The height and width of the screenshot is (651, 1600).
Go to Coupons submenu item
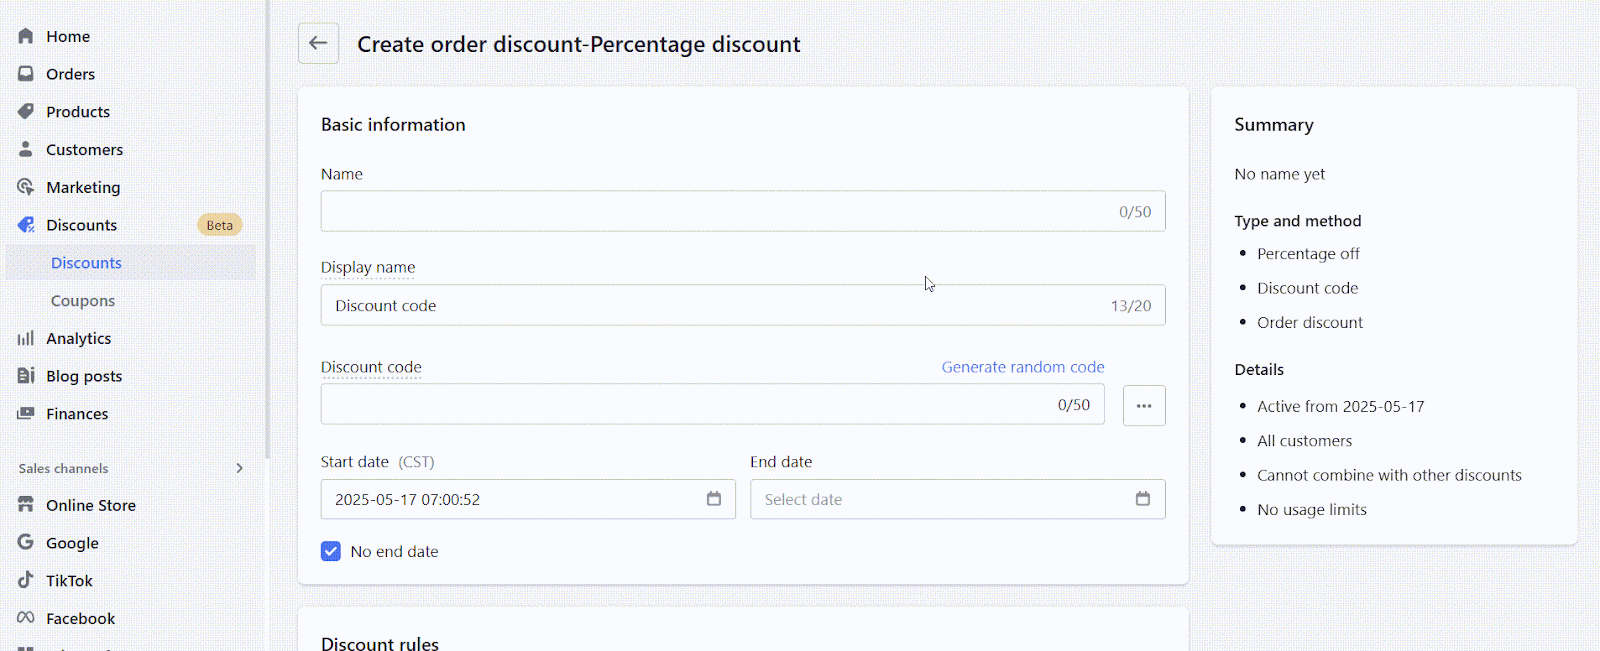[x=83, y=301]
